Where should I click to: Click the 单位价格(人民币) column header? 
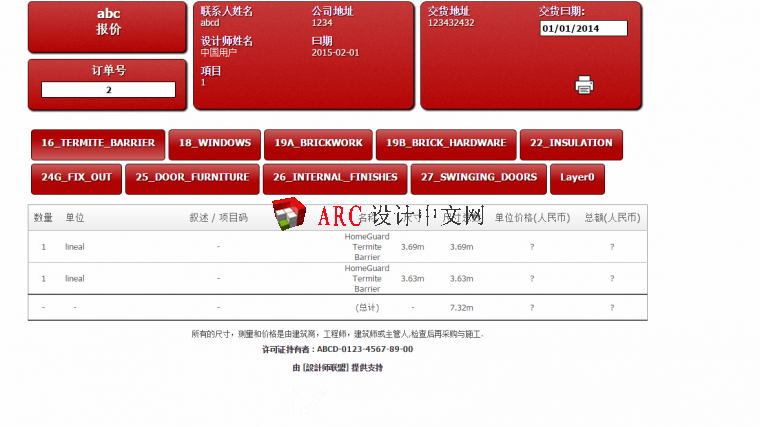tap(532, 217)
